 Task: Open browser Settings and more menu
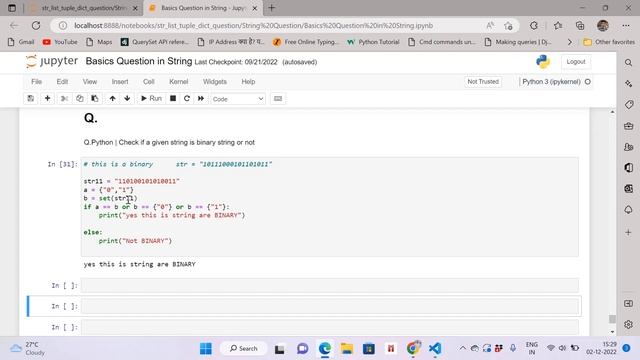[x=626, y=26]
